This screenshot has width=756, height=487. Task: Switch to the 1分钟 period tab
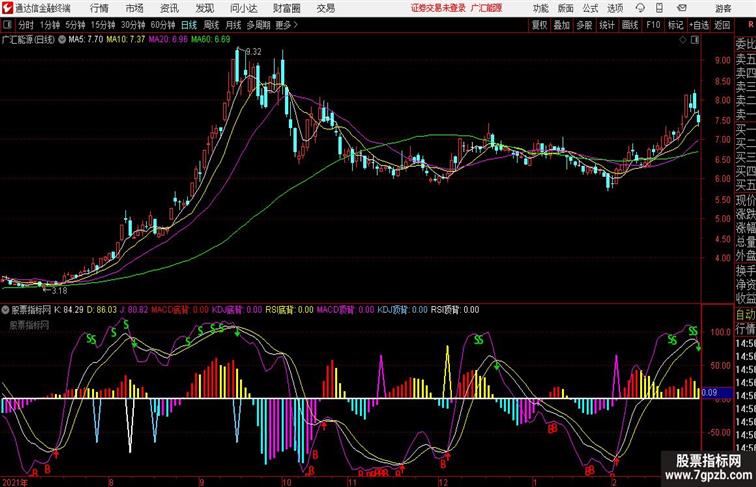click(50, 25)
